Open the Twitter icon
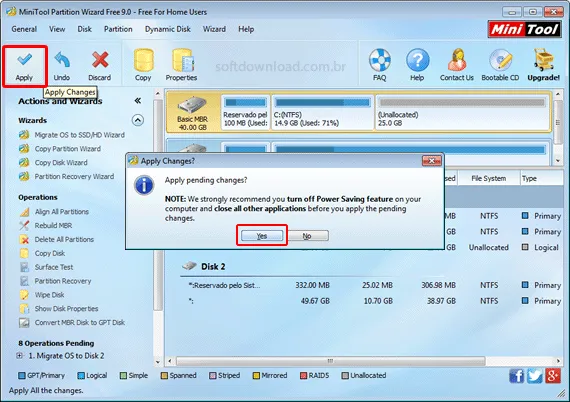This screenshot has height=402, width=570. pyautogui.click(x=534, y=376)
